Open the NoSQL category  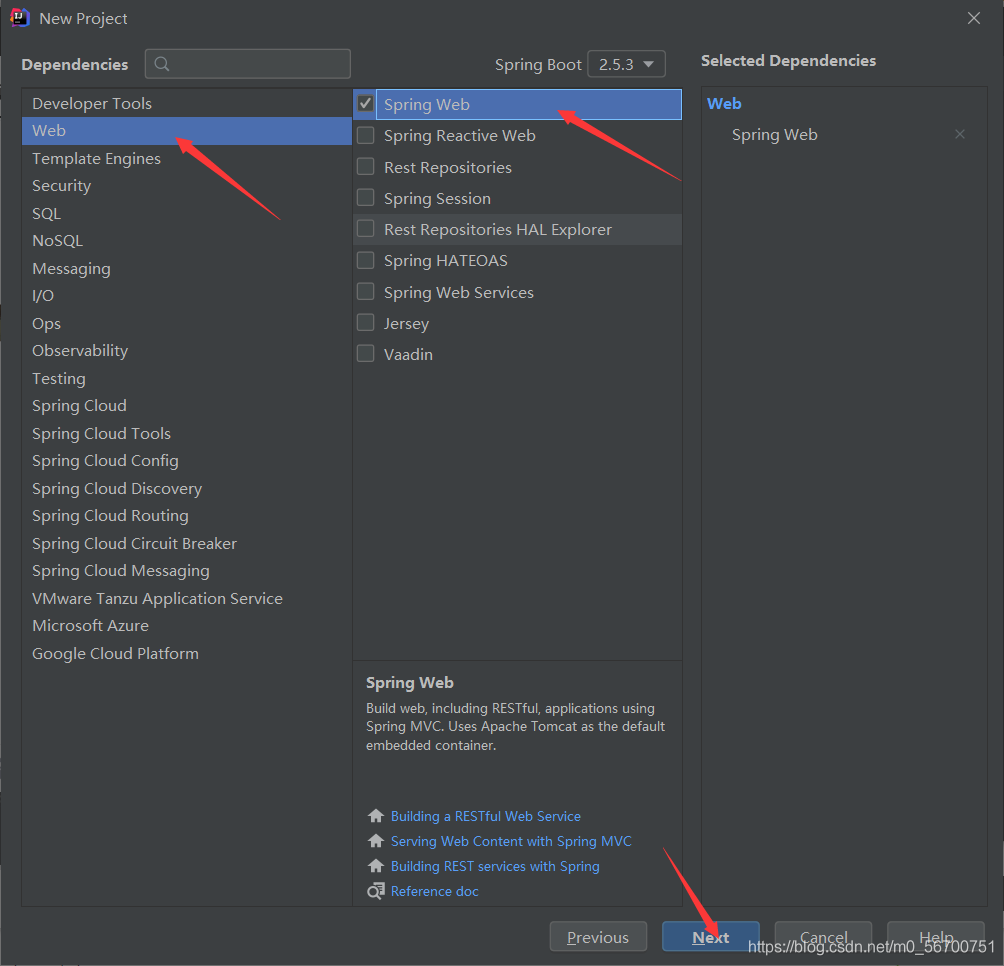[x=186, y=241]
